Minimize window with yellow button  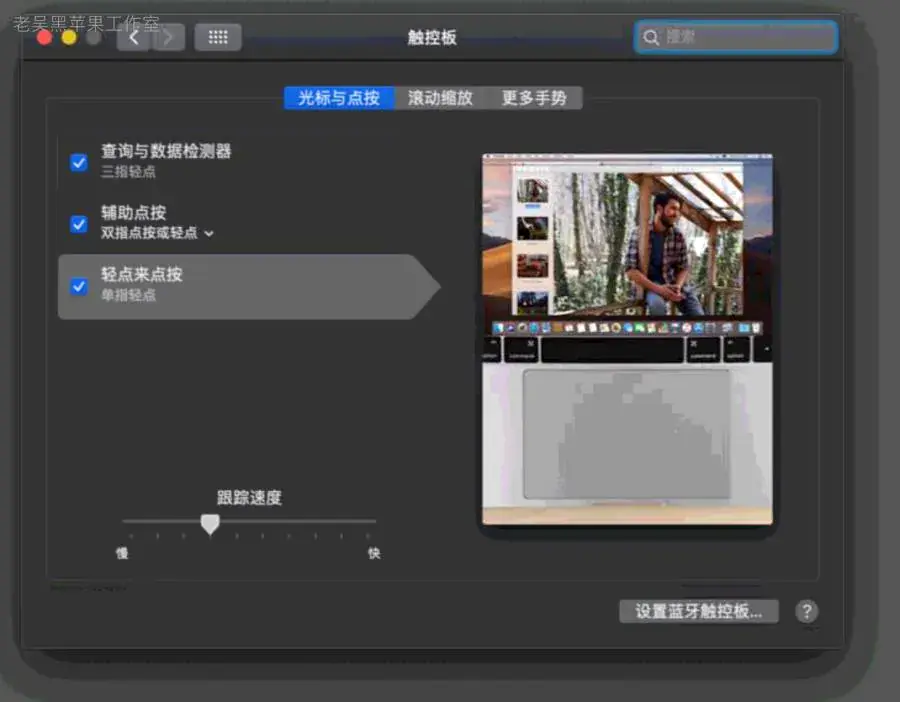[69, 38]
